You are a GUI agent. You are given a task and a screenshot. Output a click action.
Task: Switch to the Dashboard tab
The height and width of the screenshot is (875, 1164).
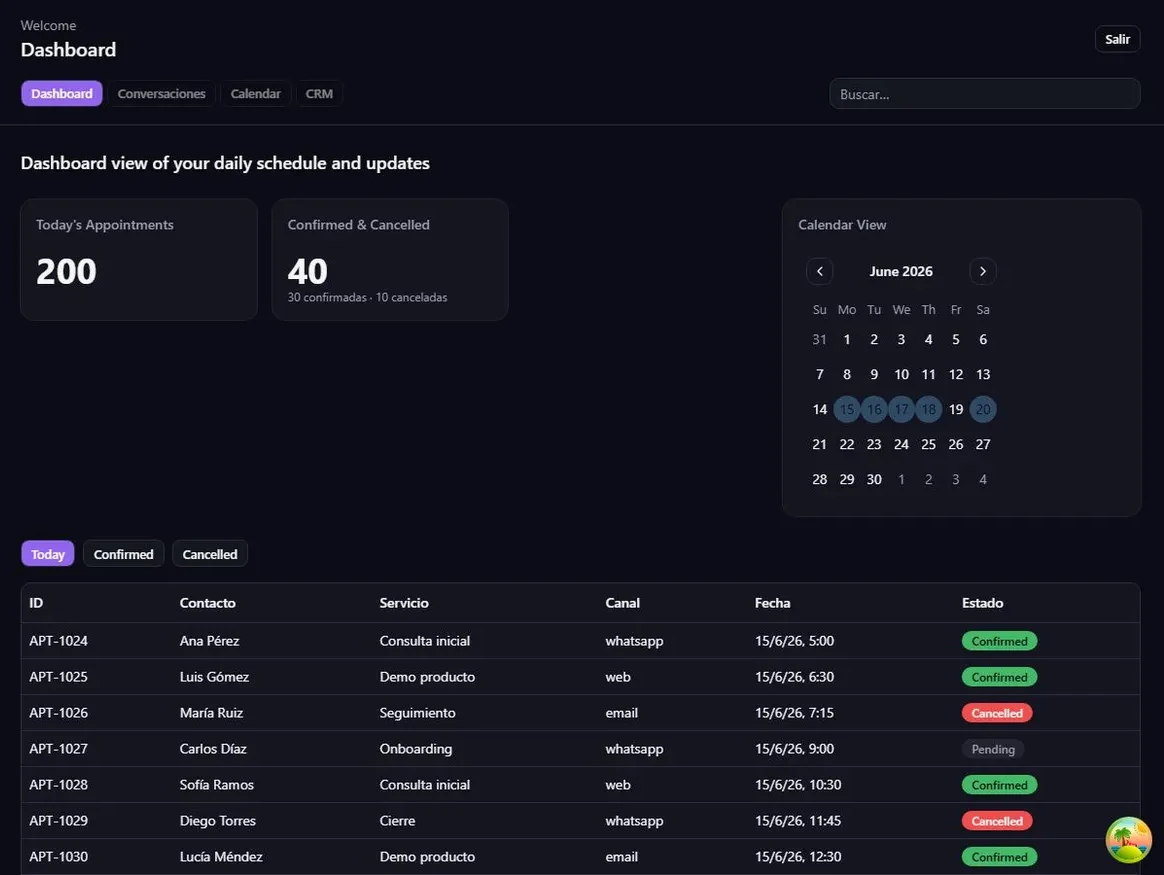click(62, 94)
